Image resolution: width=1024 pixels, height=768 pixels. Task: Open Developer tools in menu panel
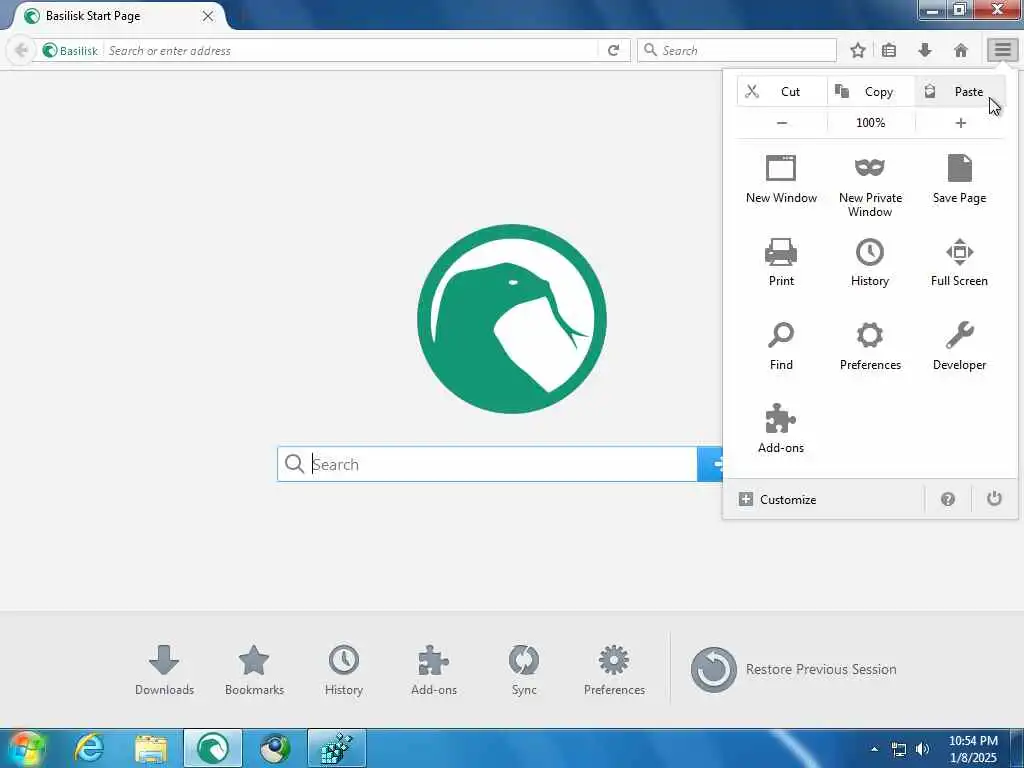(x=959, y=346)
